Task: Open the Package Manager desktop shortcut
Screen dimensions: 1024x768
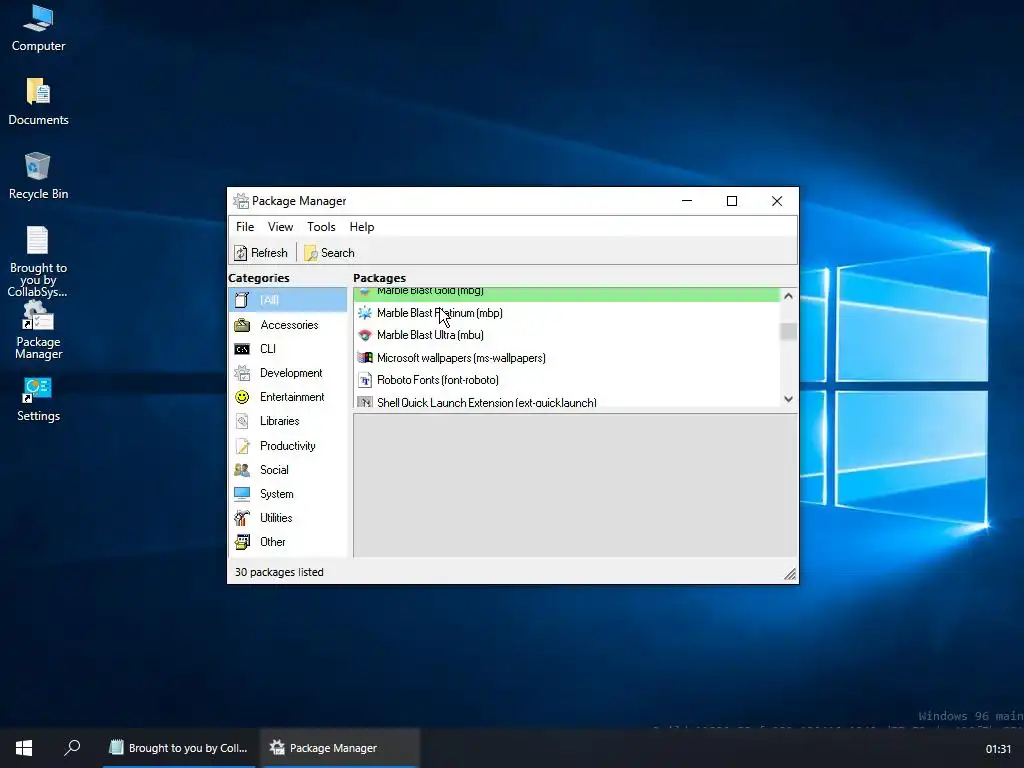Action: click(x=38, y=330)
